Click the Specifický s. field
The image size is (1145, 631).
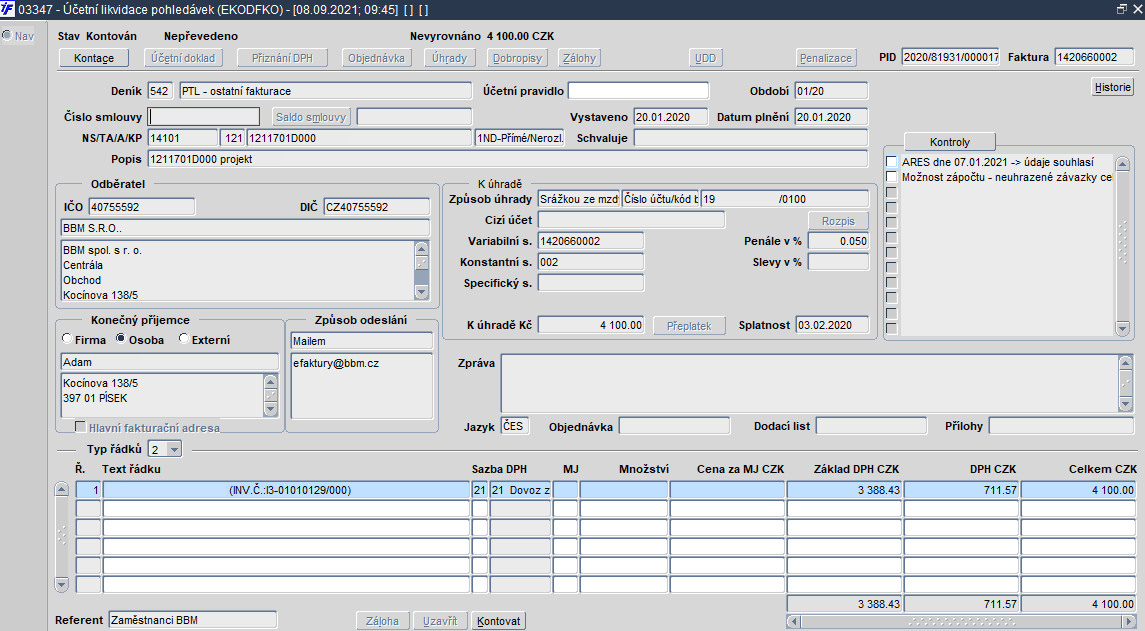(591, 283)
